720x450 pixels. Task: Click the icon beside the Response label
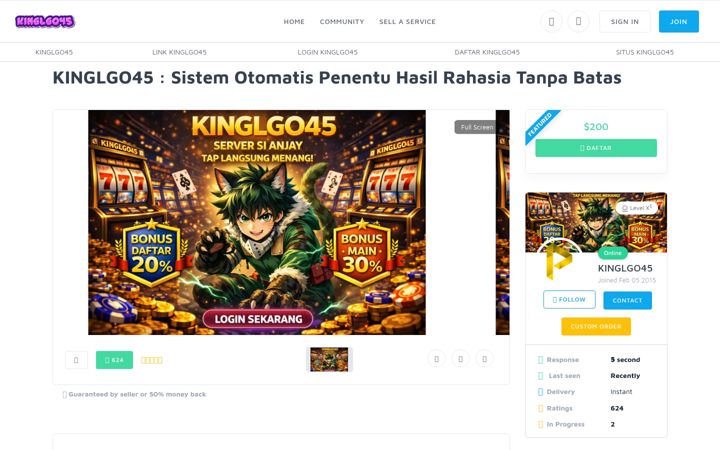[x=540, y=360]
